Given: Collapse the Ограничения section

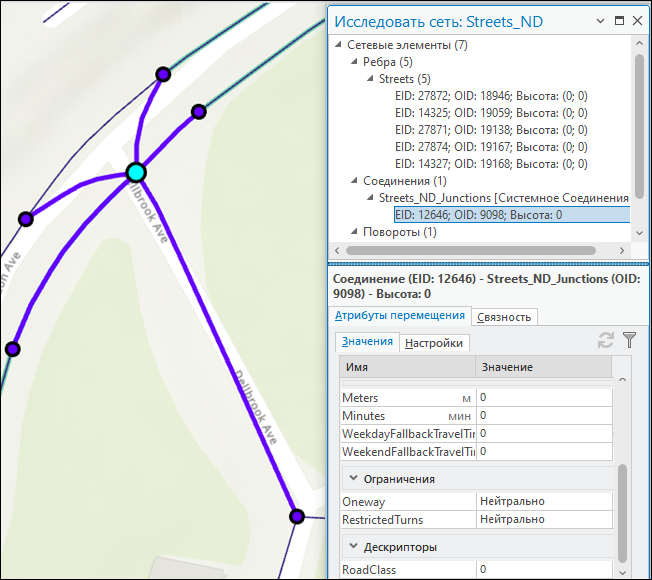Looking at the screenshot, I should pyautogui.click(x=353, y=478).
